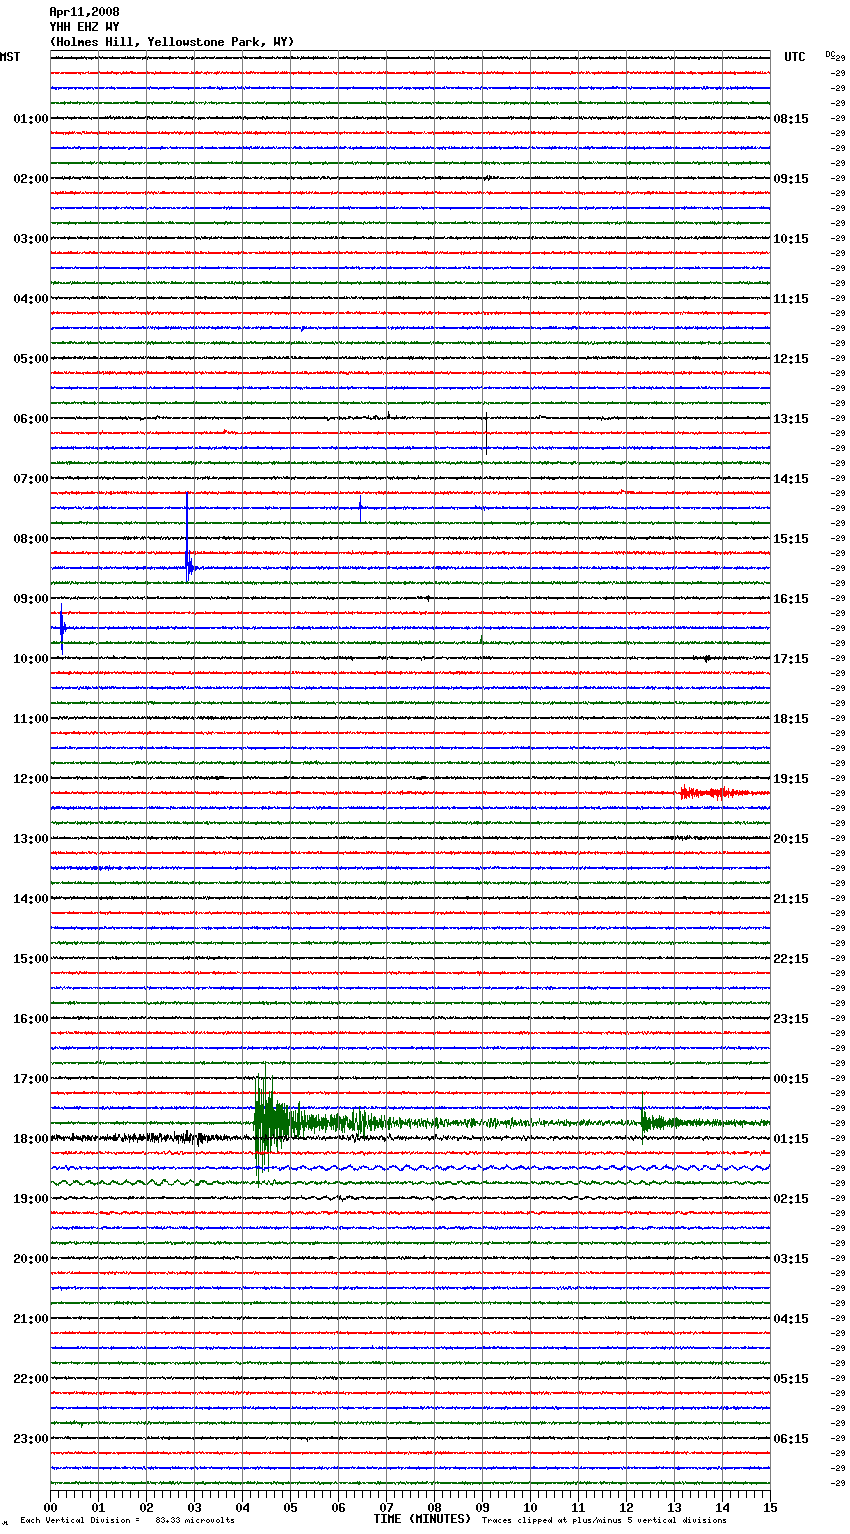The image size is (850, 1534).
Task: Click the UTC time zone header
Action: coord(795,57)
